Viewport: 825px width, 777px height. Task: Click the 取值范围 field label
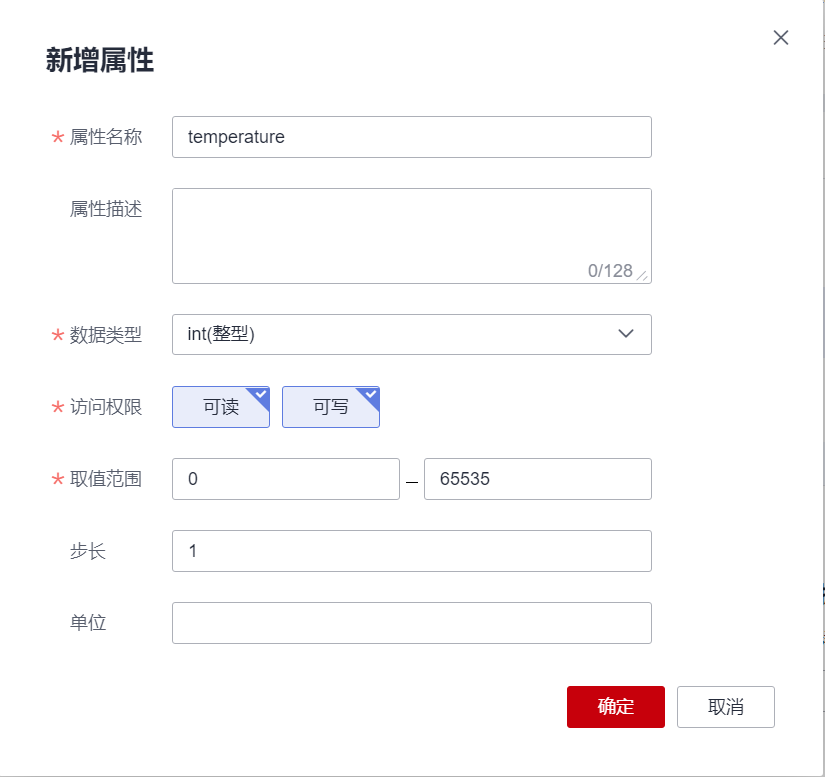click(x=105, y=479)
